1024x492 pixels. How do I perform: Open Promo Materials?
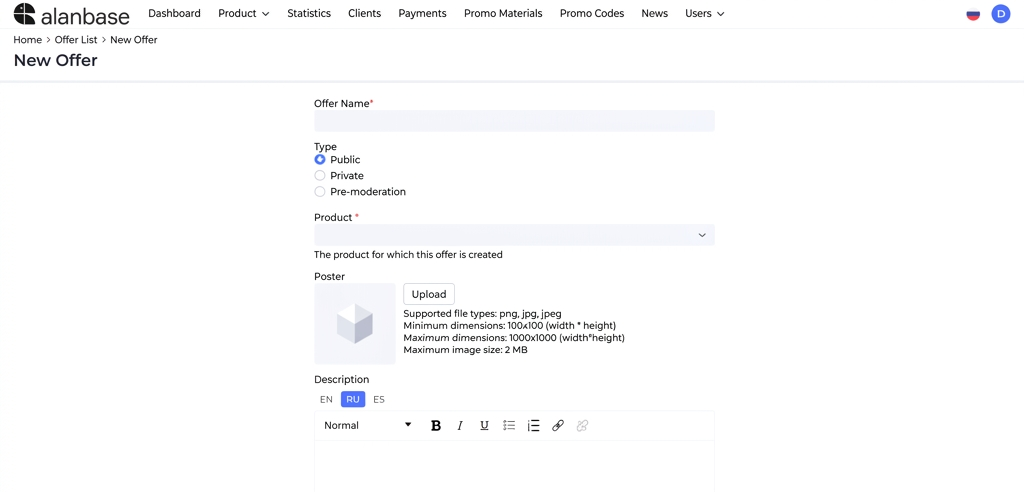(x=503, y=13)
